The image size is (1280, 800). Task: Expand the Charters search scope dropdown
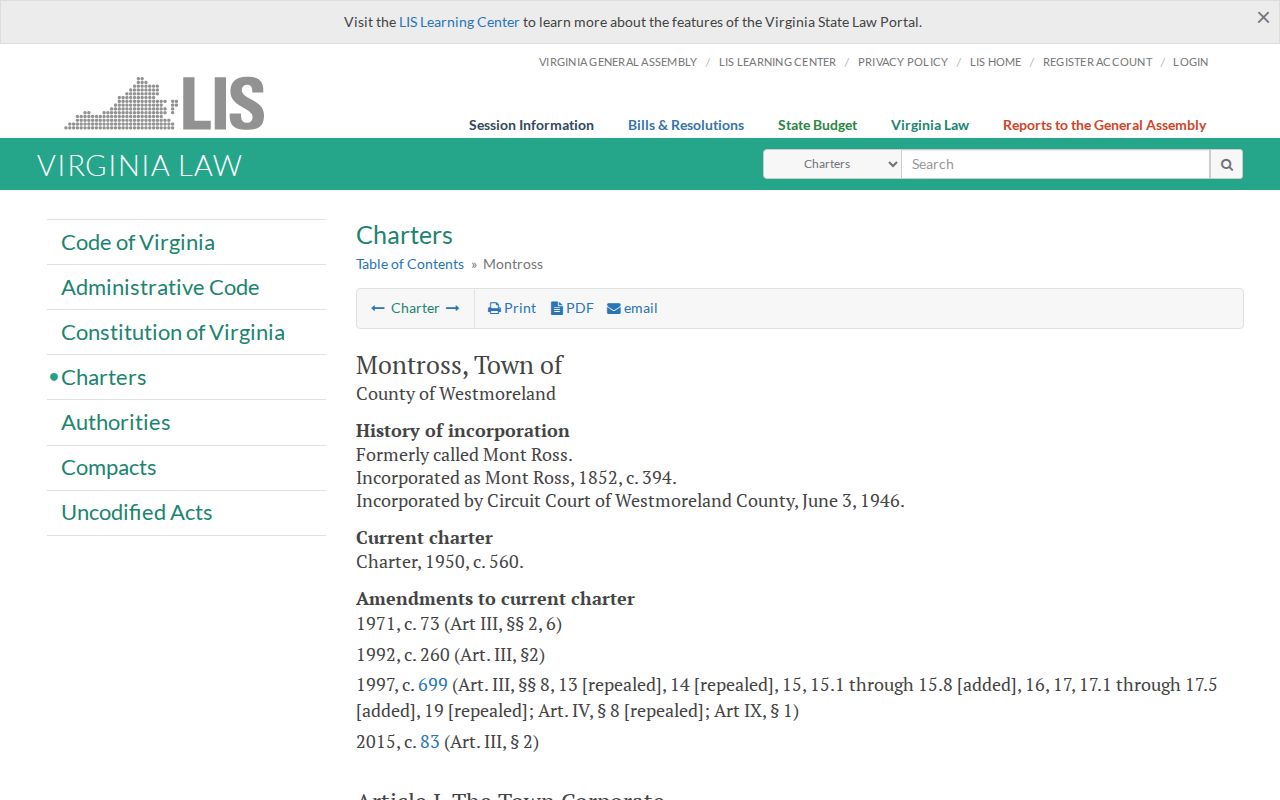pos(832,164)
